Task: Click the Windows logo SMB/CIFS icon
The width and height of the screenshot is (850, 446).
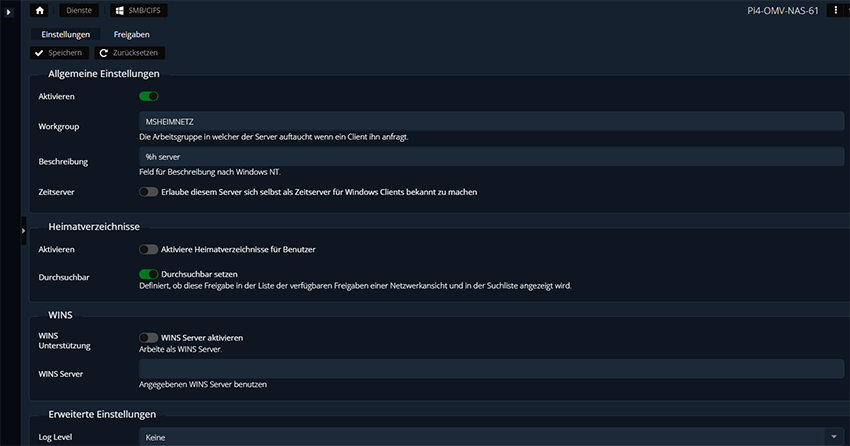Action: coord(117,10)
